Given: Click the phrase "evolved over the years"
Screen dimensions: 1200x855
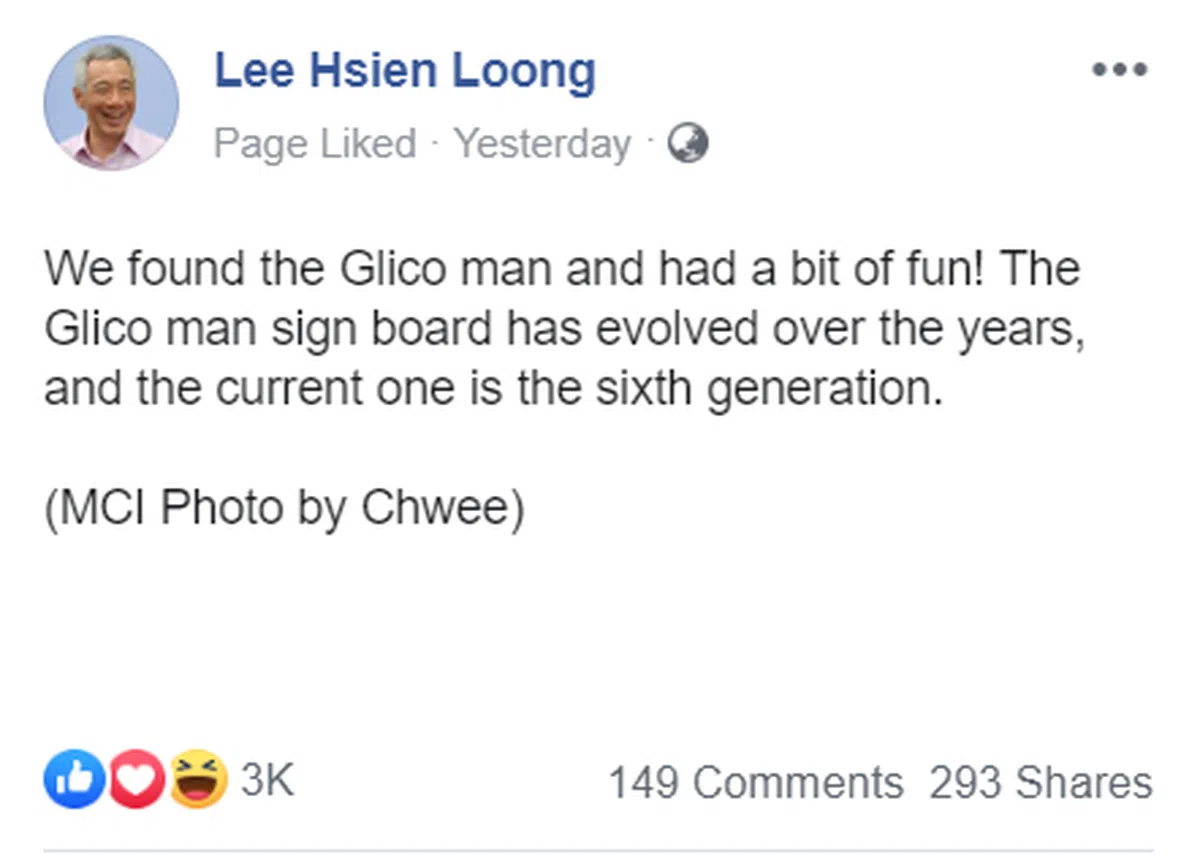Looking at the screenshot, I should 840,329.
